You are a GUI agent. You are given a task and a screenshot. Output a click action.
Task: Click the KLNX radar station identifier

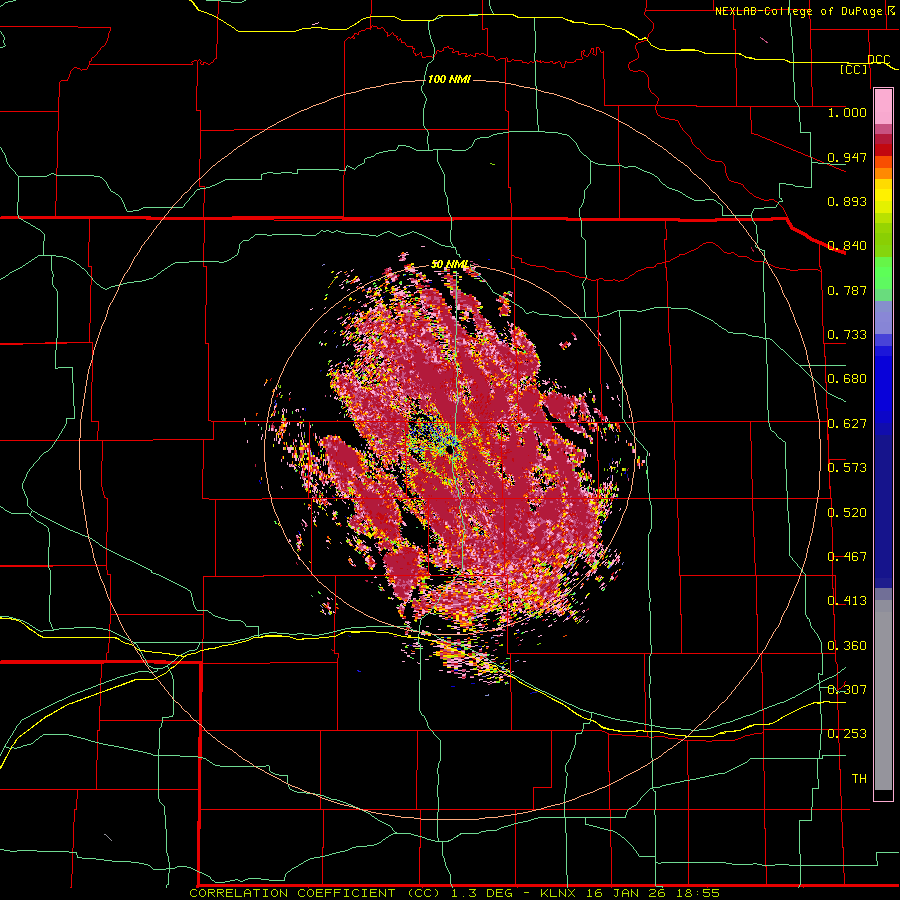(x=559, y=893)
